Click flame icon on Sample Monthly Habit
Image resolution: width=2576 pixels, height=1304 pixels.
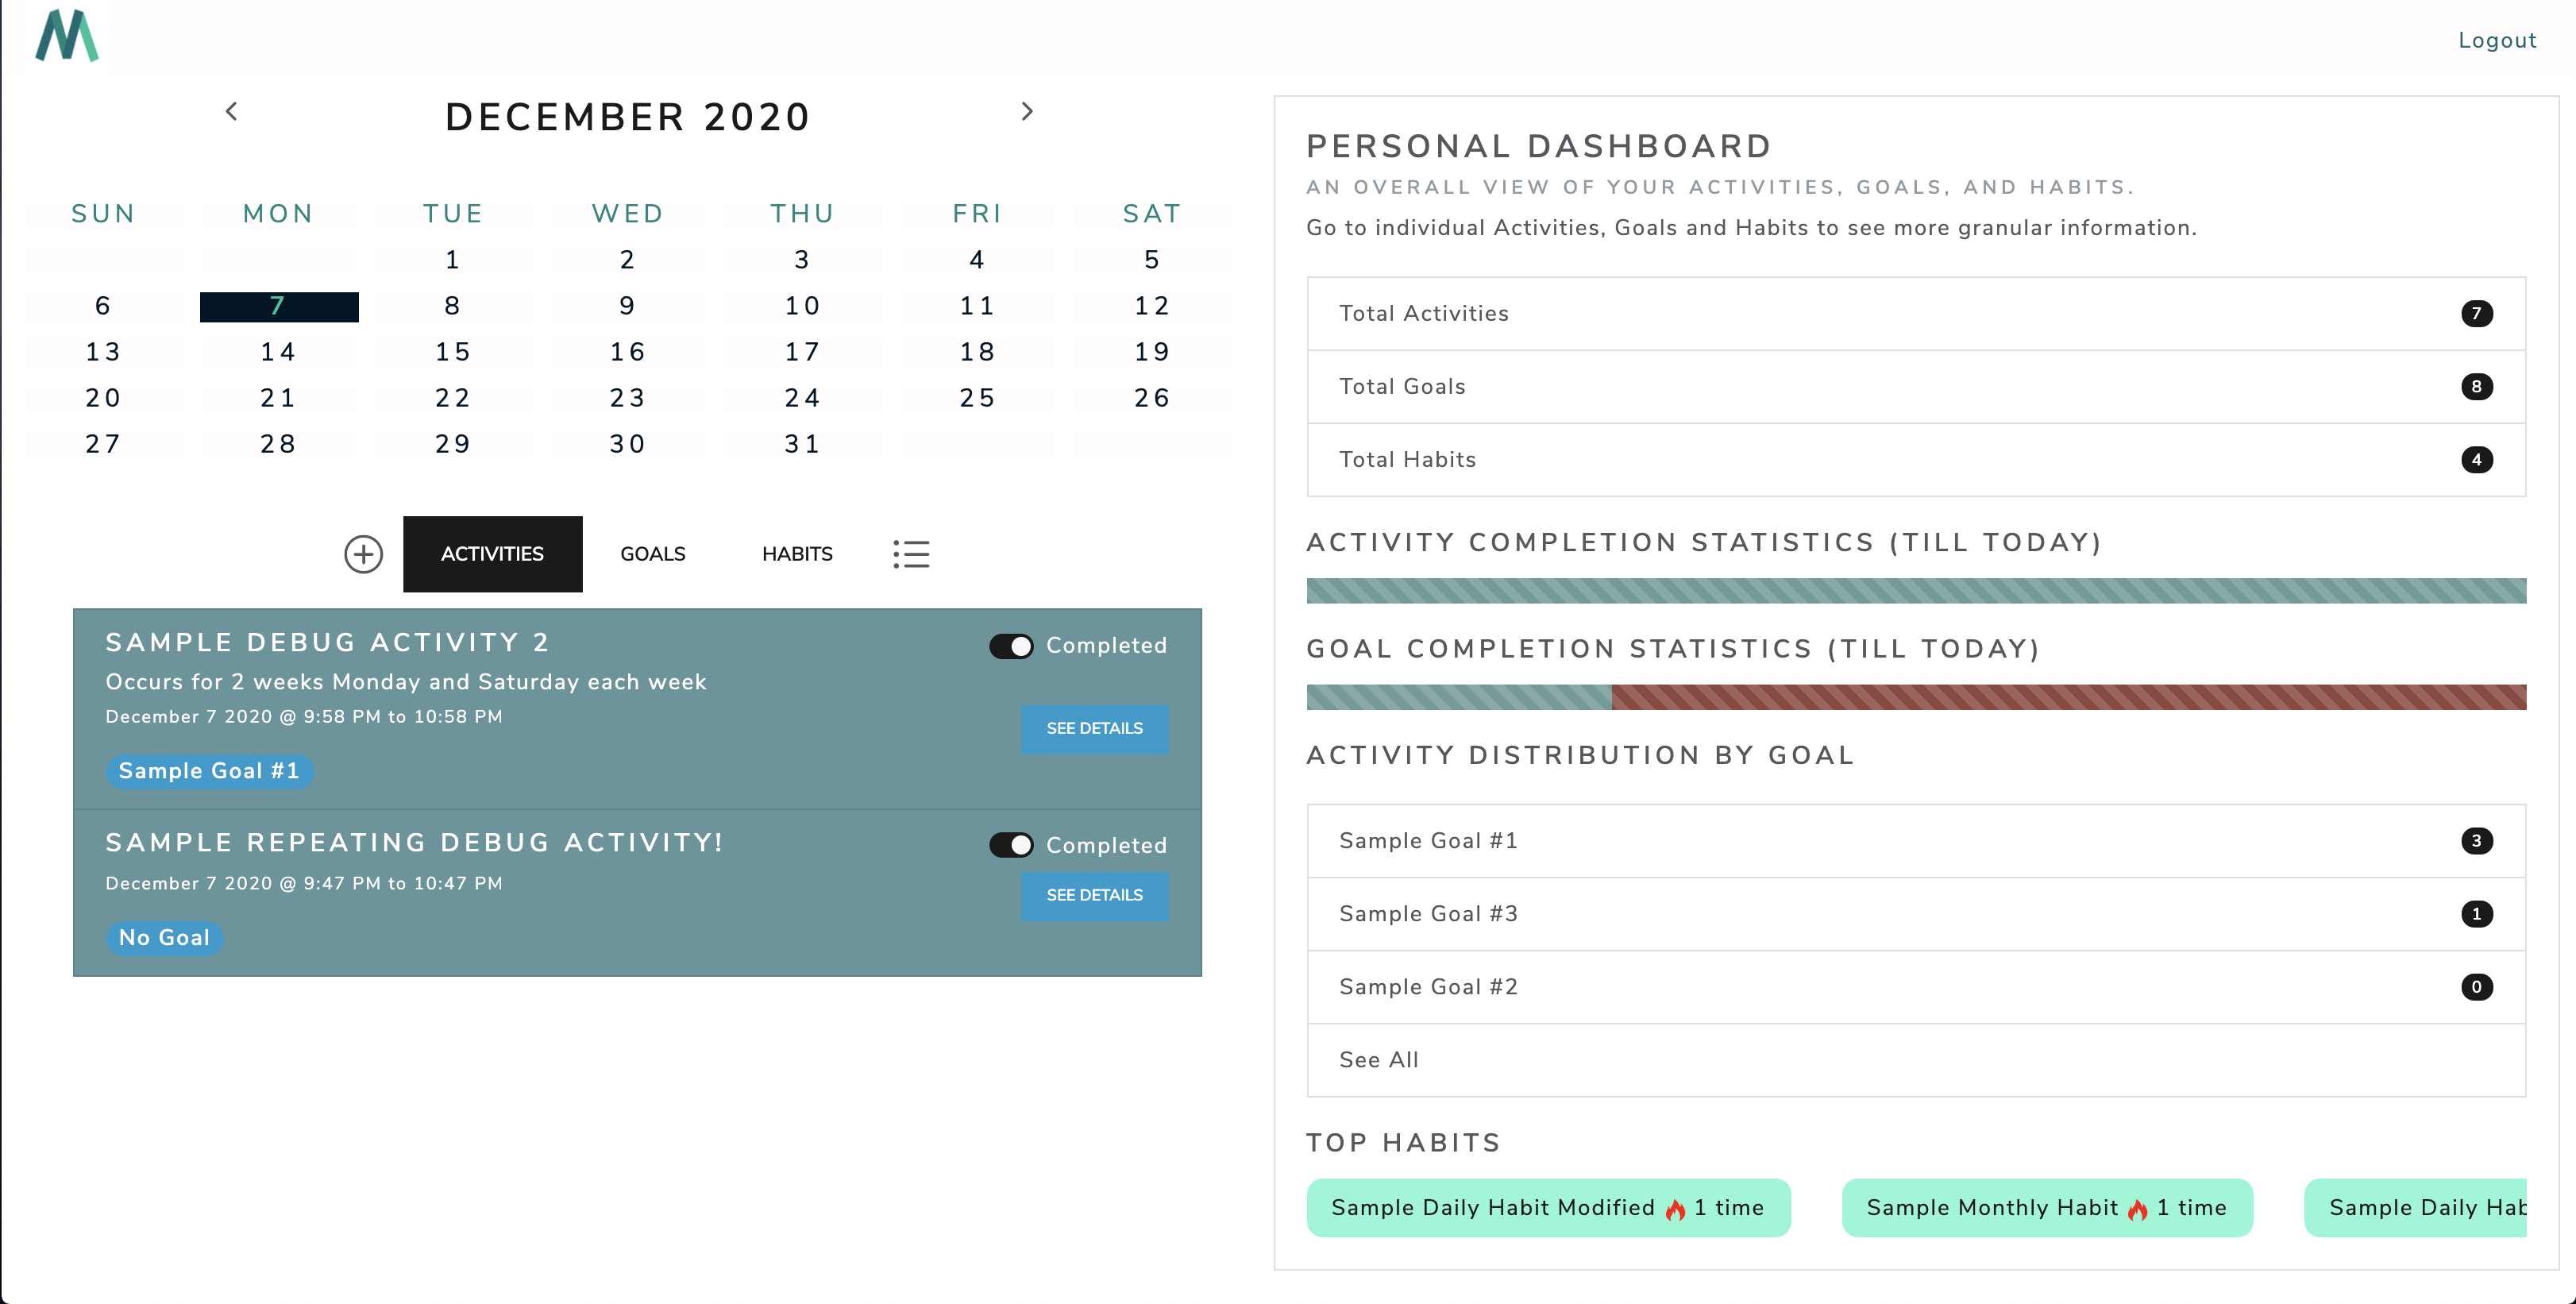(x=2138, y=1209)
